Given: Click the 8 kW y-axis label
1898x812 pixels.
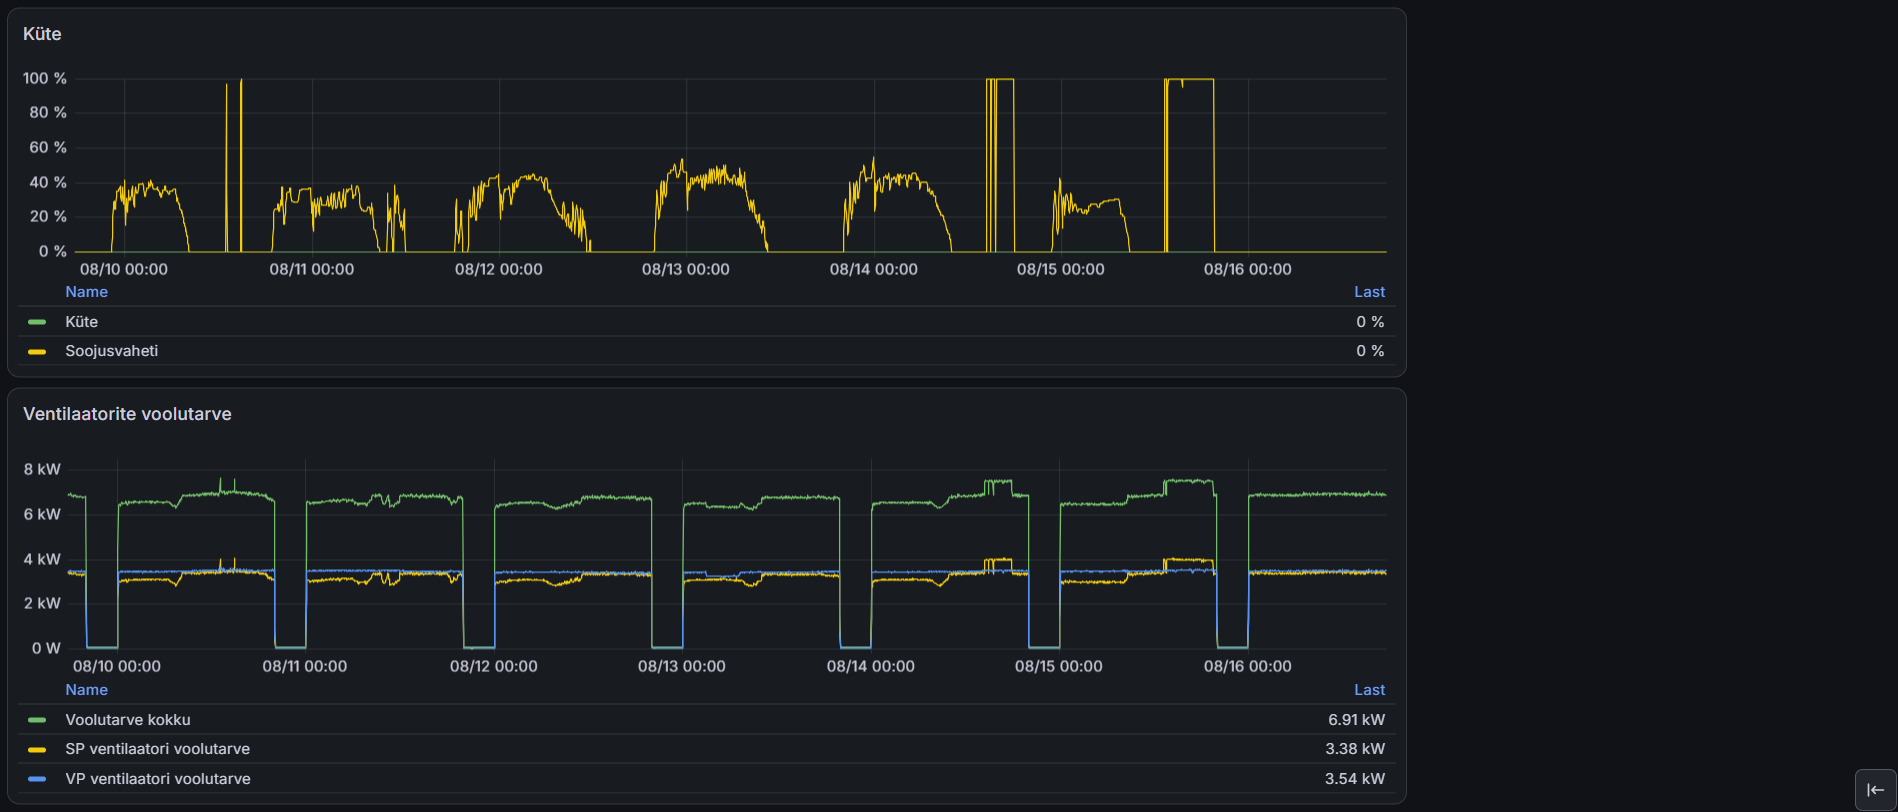Looking at the screenshot, I should pos(42,469).
